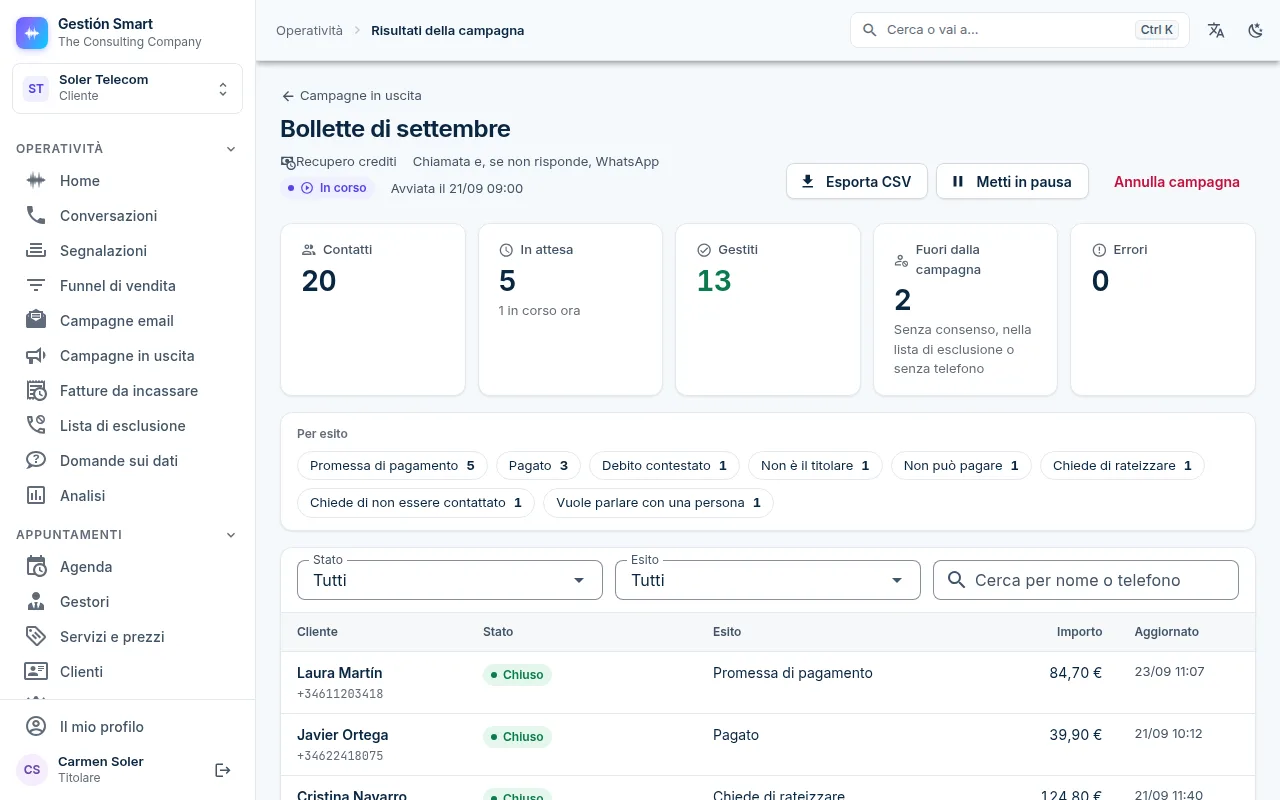Click the Cerca o vai a search box
The image size is (1280, 800).
[1020, 30]
